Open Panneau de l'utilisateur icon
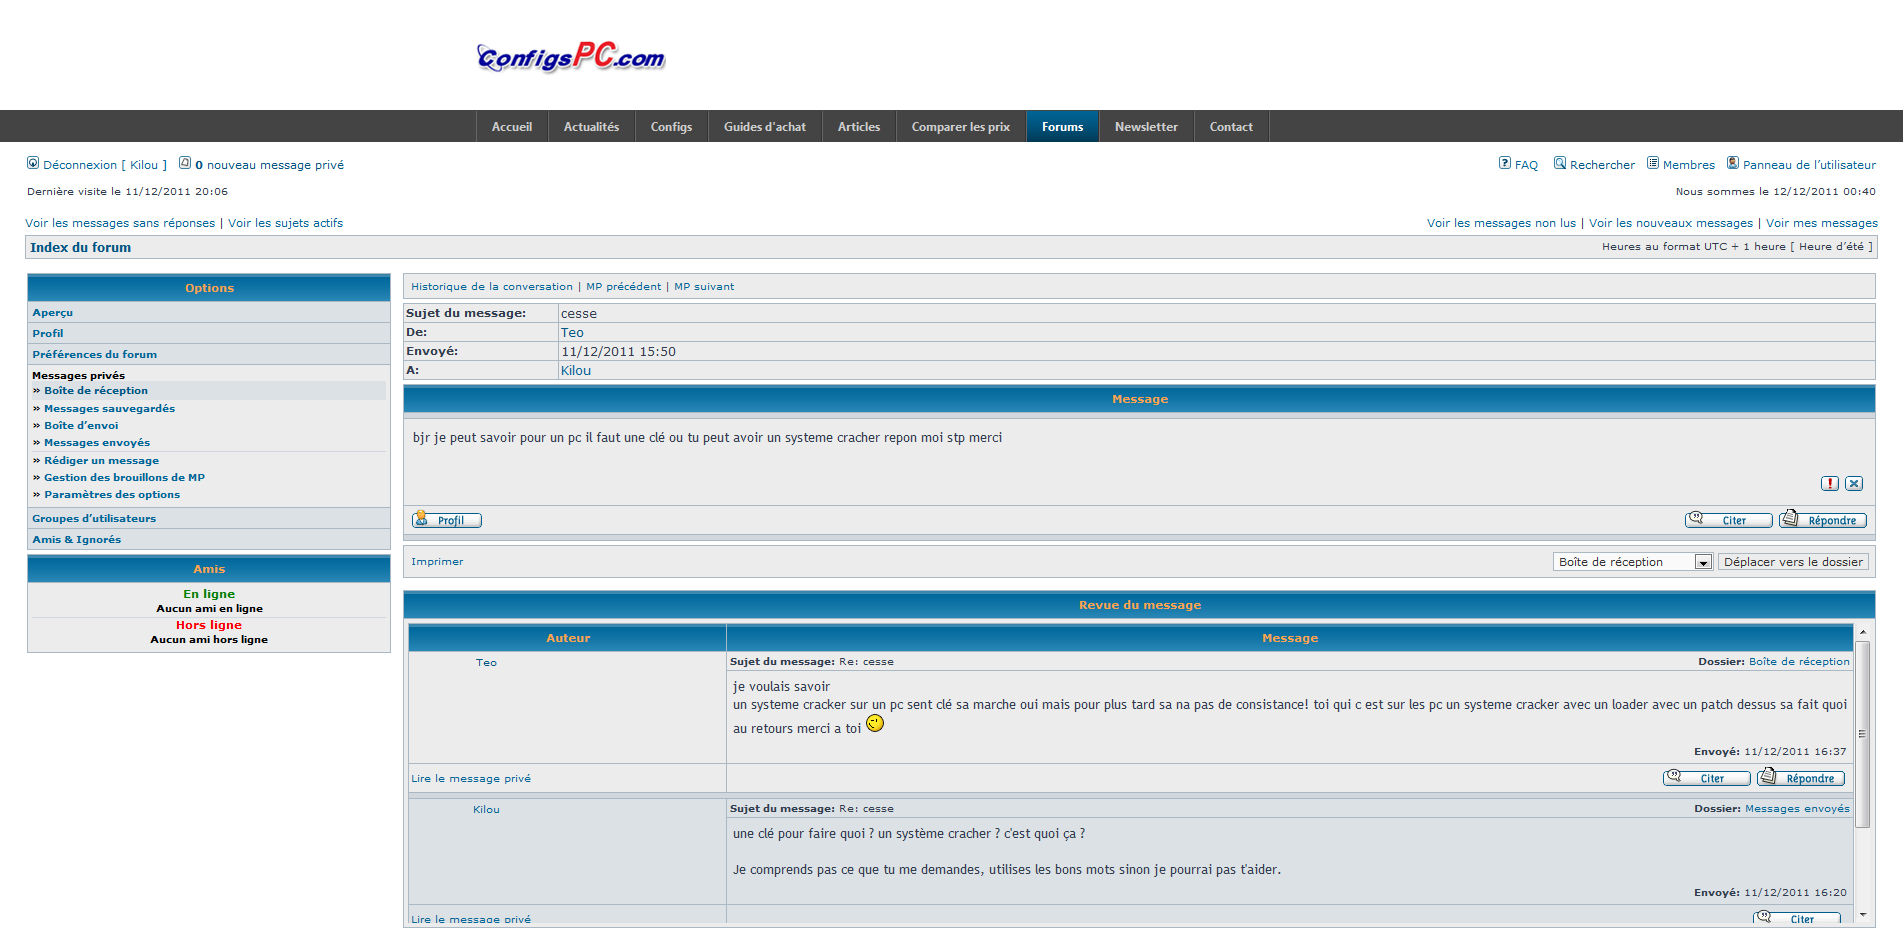The image size is (1903, 938). coord(1733,163)
